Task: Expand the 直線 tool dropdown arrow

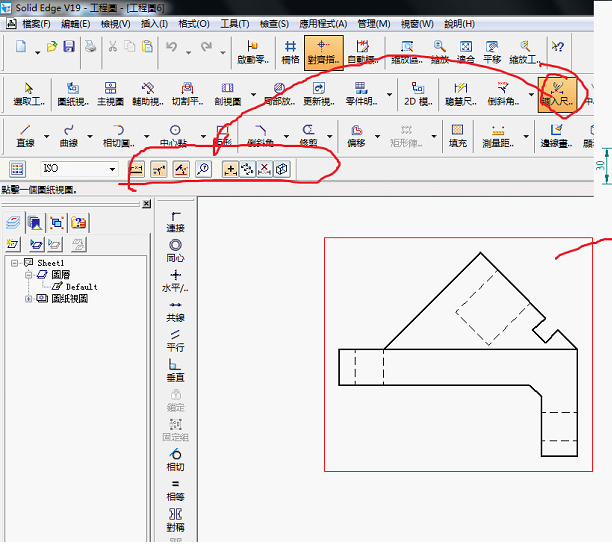Action: (x=46, y=136)
